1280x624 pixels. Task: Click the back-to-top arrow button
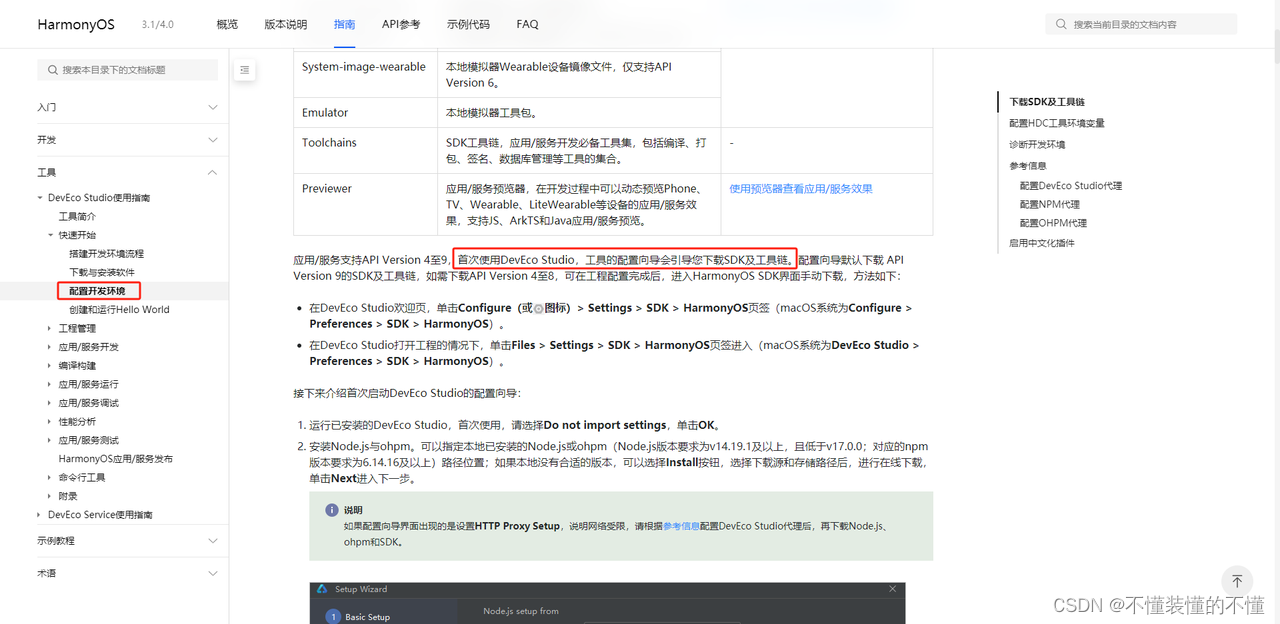(x=1237, y=581)
